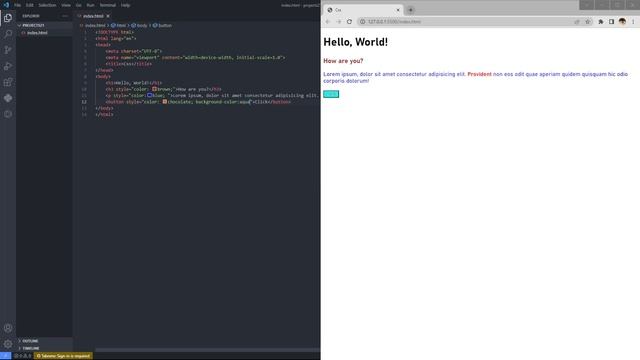Screen dimensions: 640x360
Task: Click the blue color swatch in code
Action: [x=150, y=95]
